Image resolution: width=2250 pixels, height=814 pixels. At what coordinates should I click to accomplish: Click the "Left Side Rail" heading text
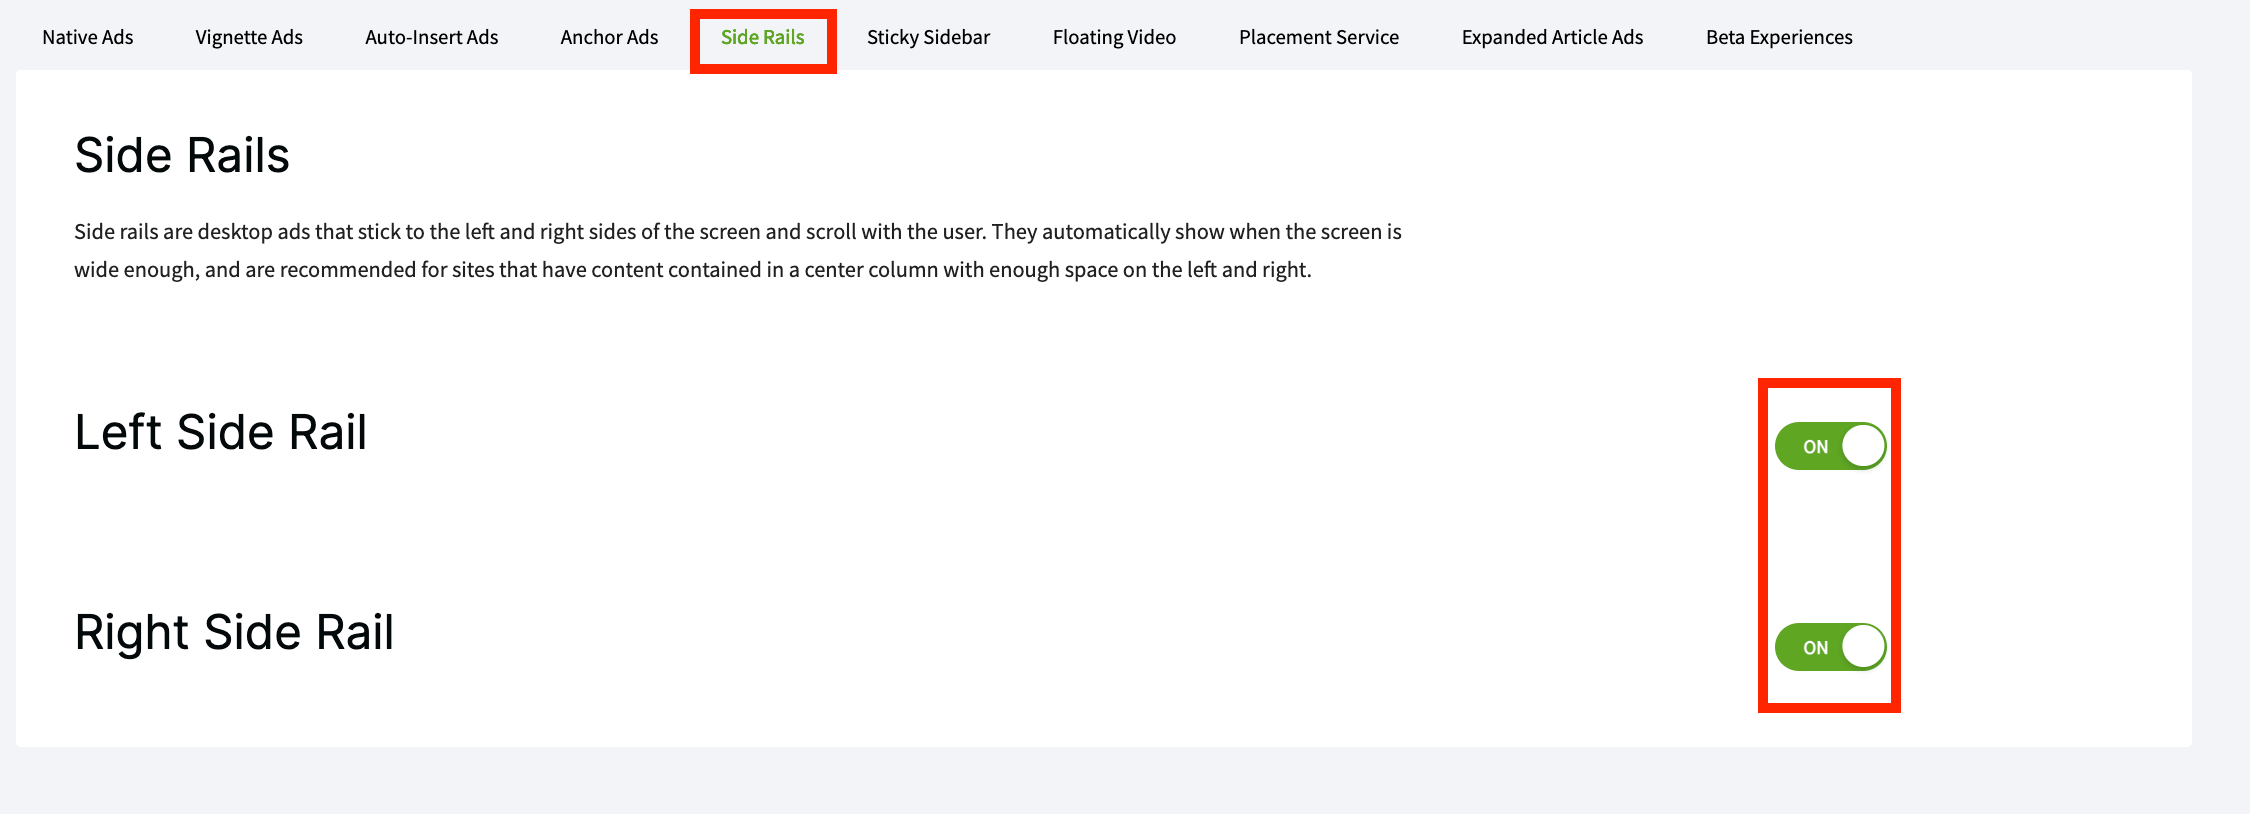click(x=221, y=433)
